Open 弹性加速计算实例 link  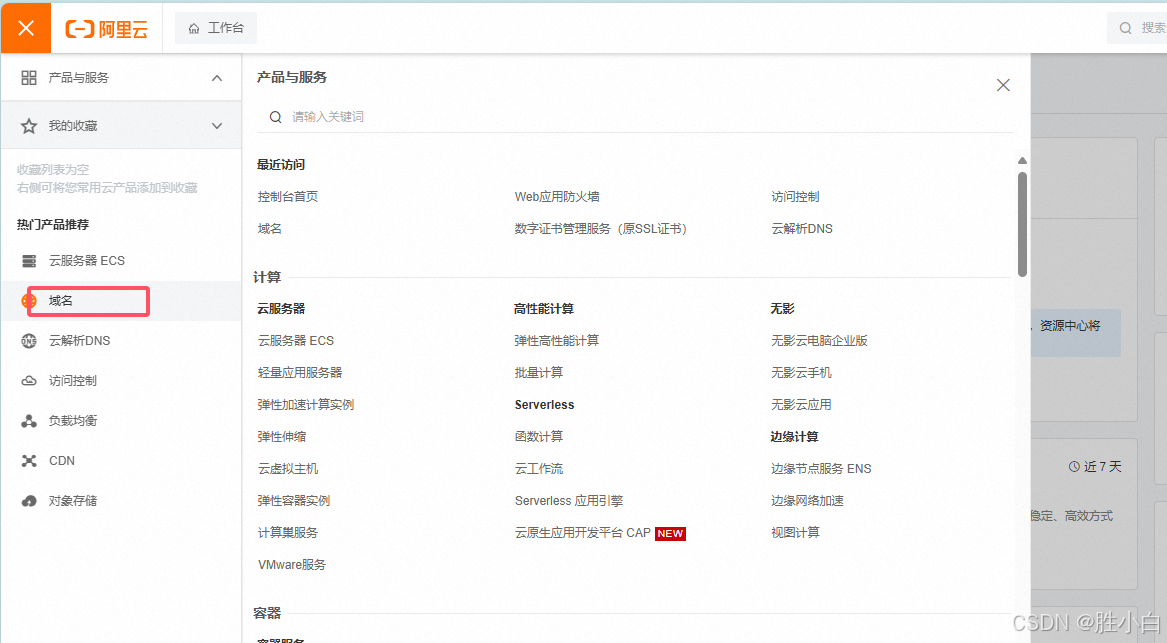(306, 405)
